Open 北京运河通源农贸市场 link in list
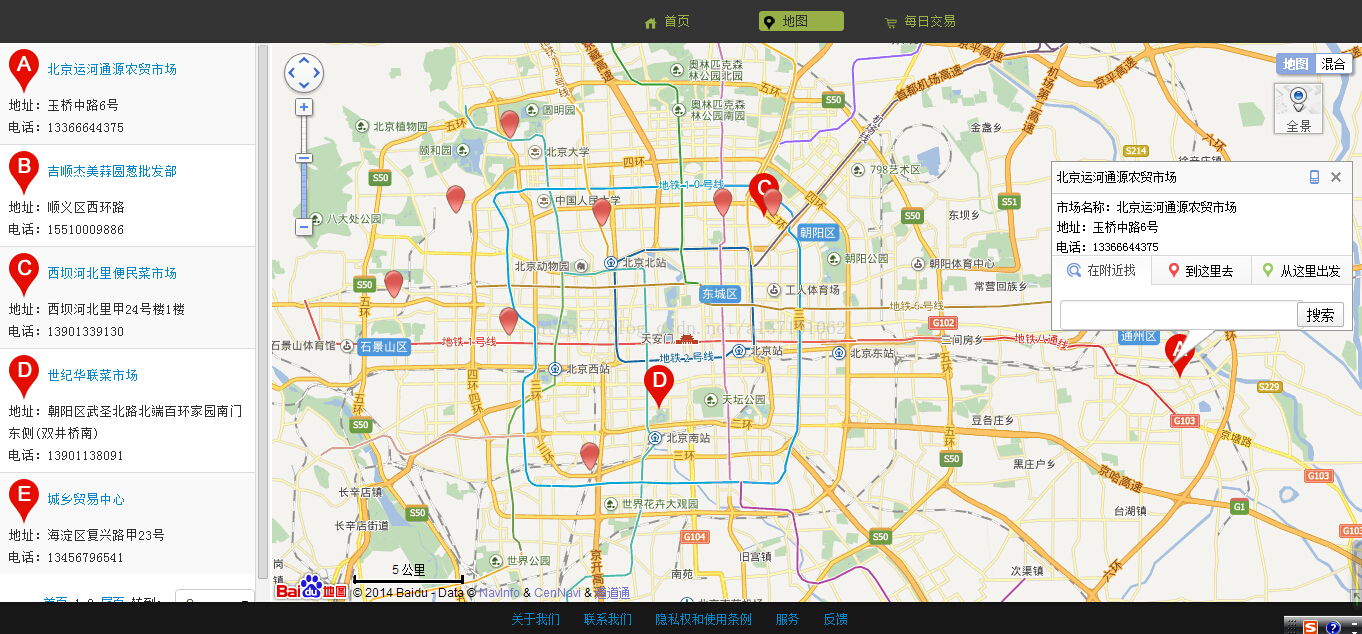1362x634 pixels. (112, 69)
